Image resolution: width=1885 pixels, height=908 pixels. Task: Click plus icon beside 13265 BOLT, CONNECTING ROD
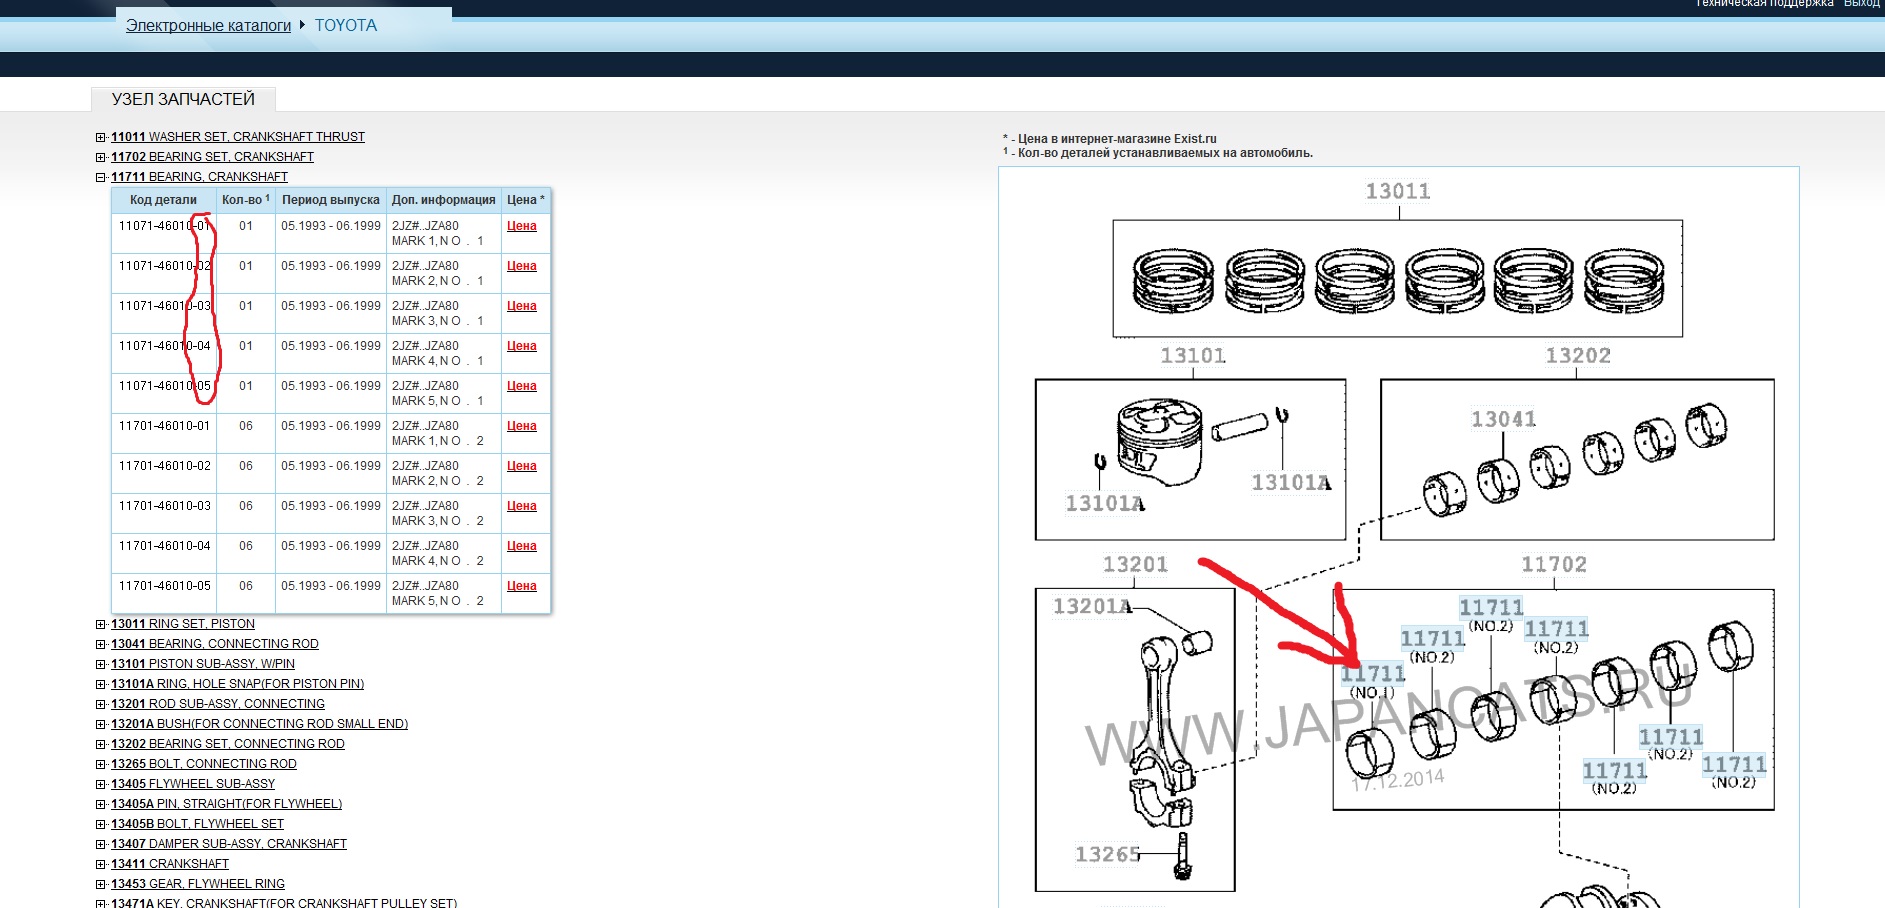100,764
